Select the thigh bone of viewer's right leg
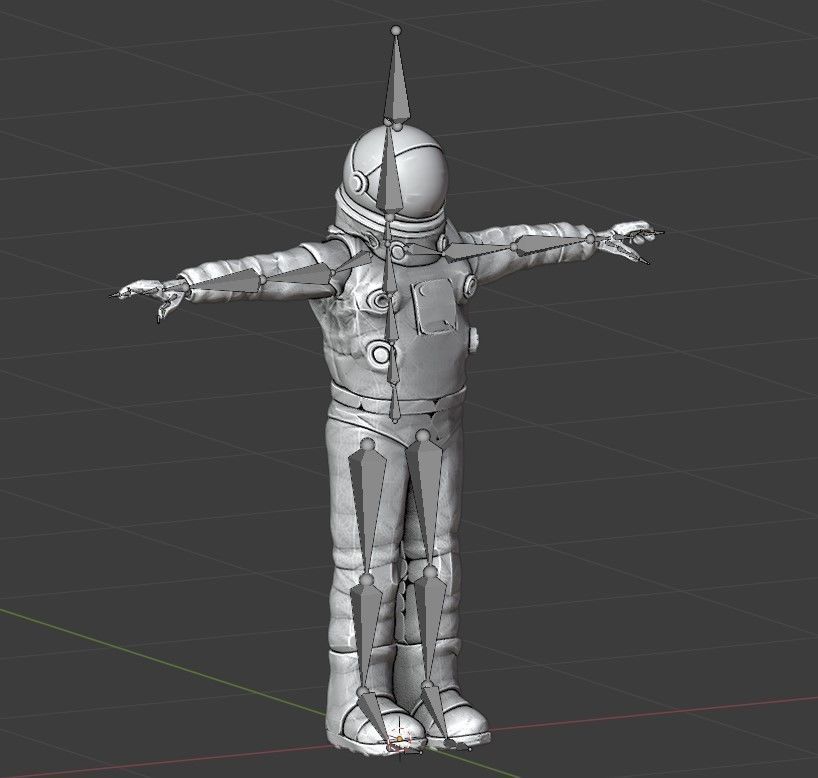The height and width of the screenshot is (778, 818). pos(426,499)
